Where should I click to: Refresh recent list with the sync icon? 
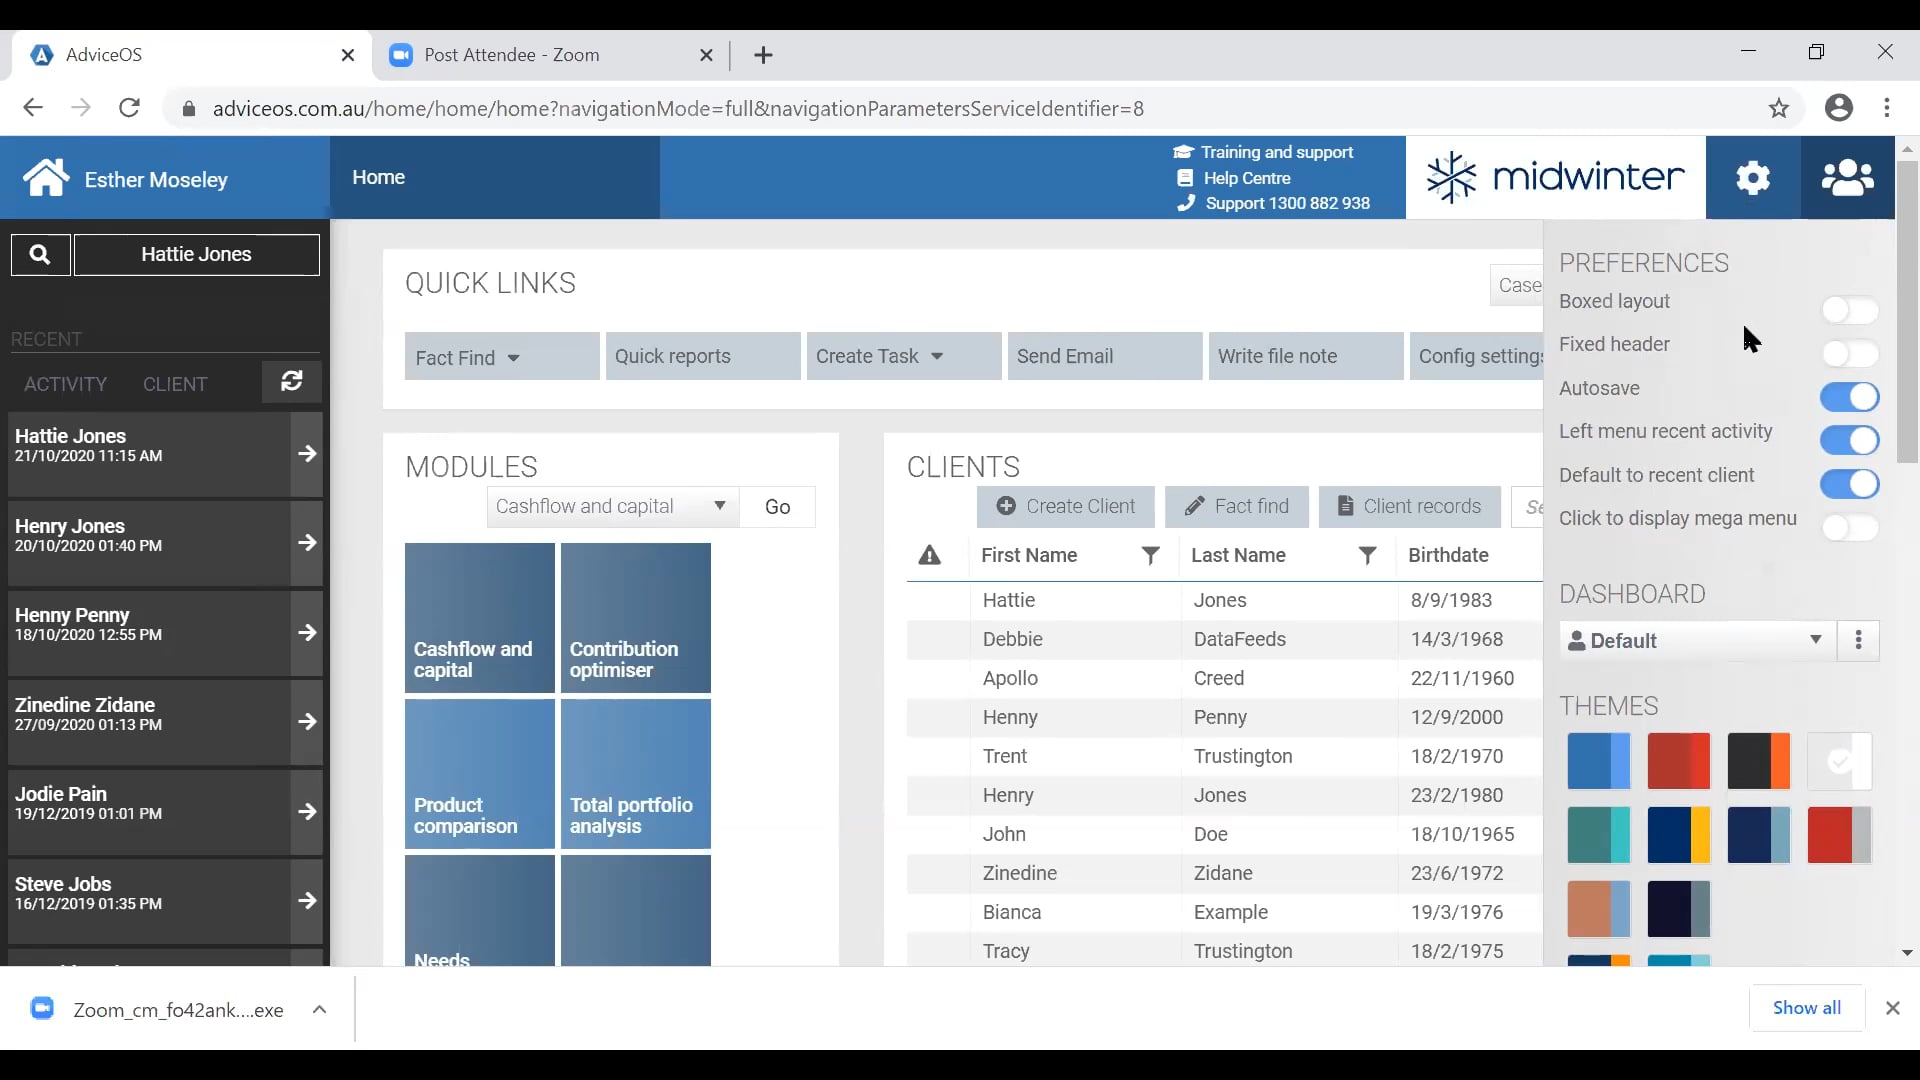(x=292, y=382)
